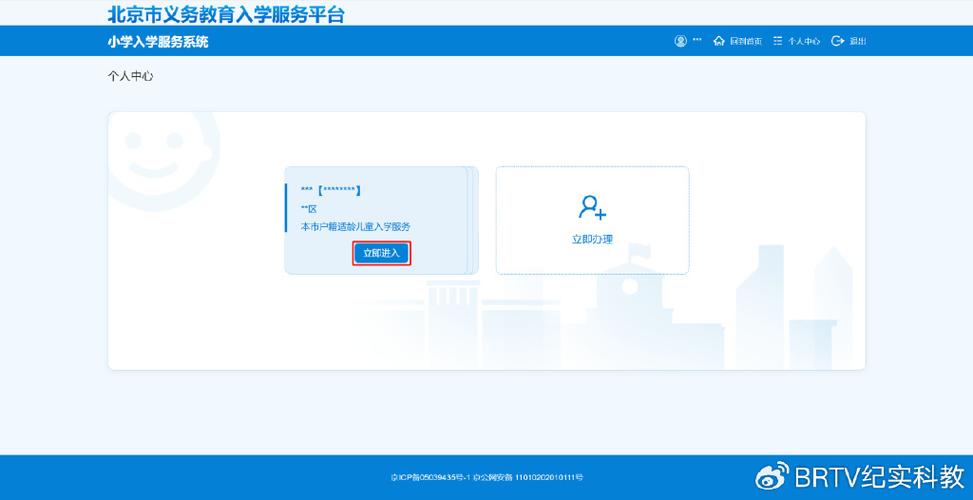The height and width of the screenshot is (500, 973).
Task: Click the 个人中心 page heading
Action: (130, 76)
